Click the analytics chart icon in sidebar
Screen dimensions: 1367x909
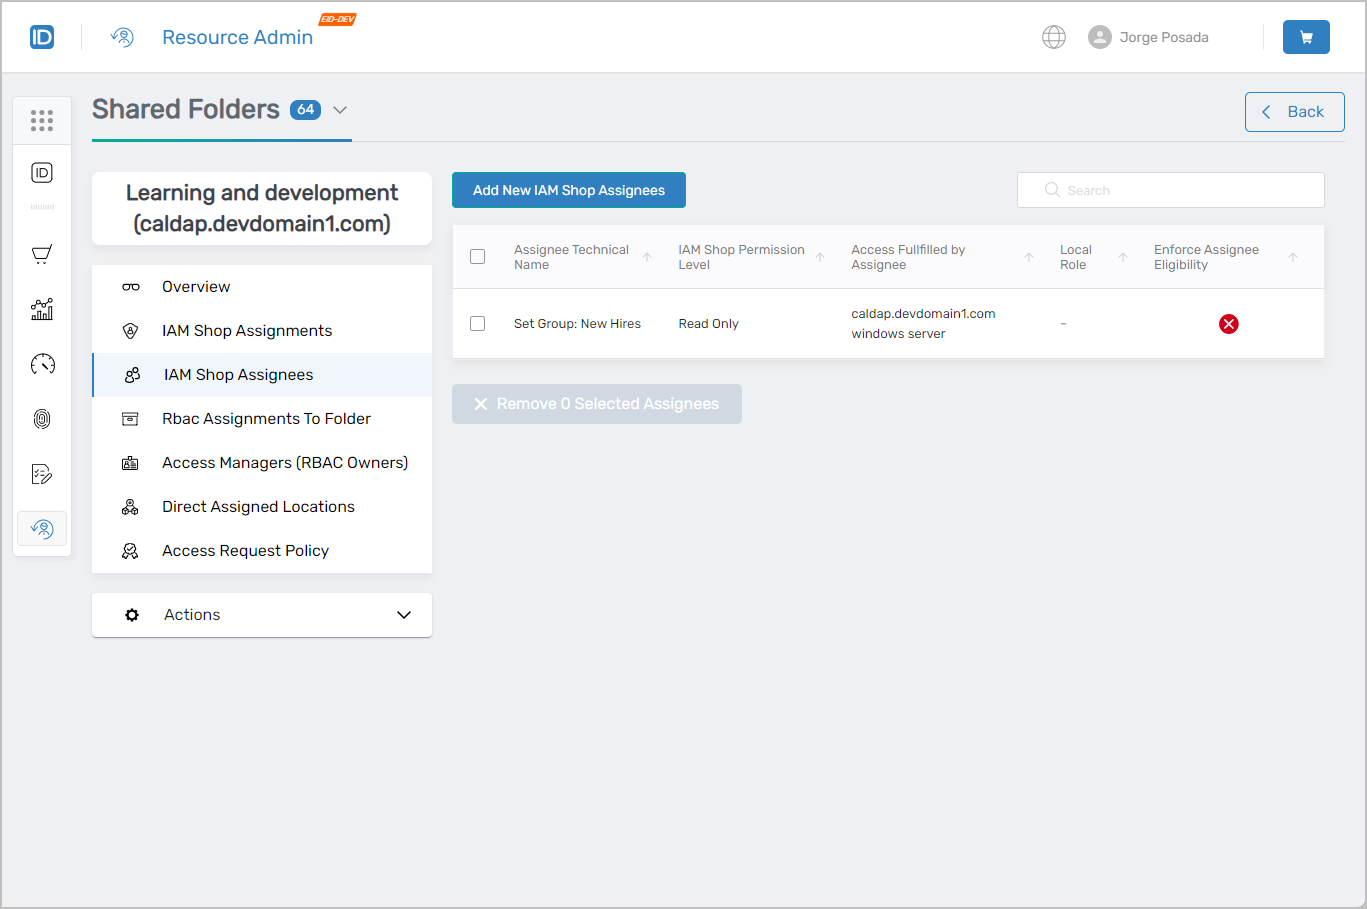41,309
